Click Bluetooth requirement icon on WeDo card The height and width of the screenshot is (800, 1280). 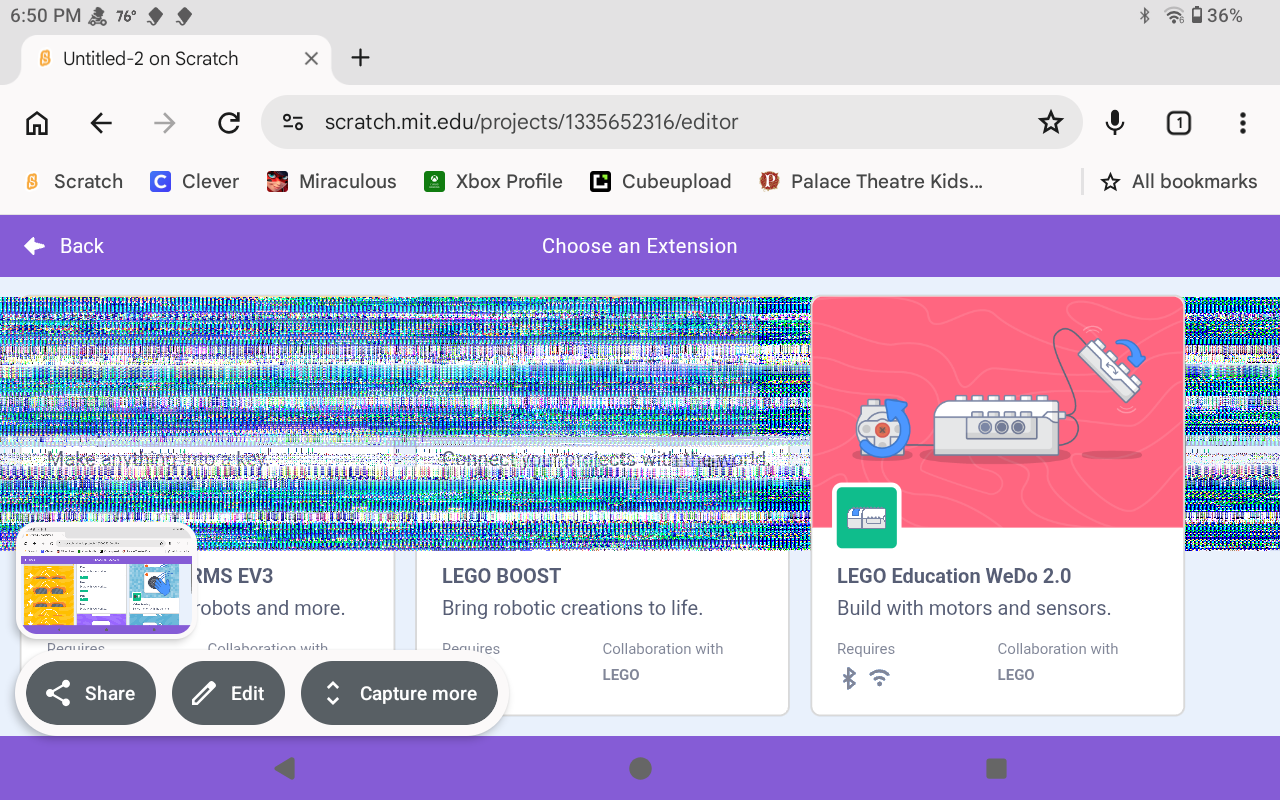[849, 678]
